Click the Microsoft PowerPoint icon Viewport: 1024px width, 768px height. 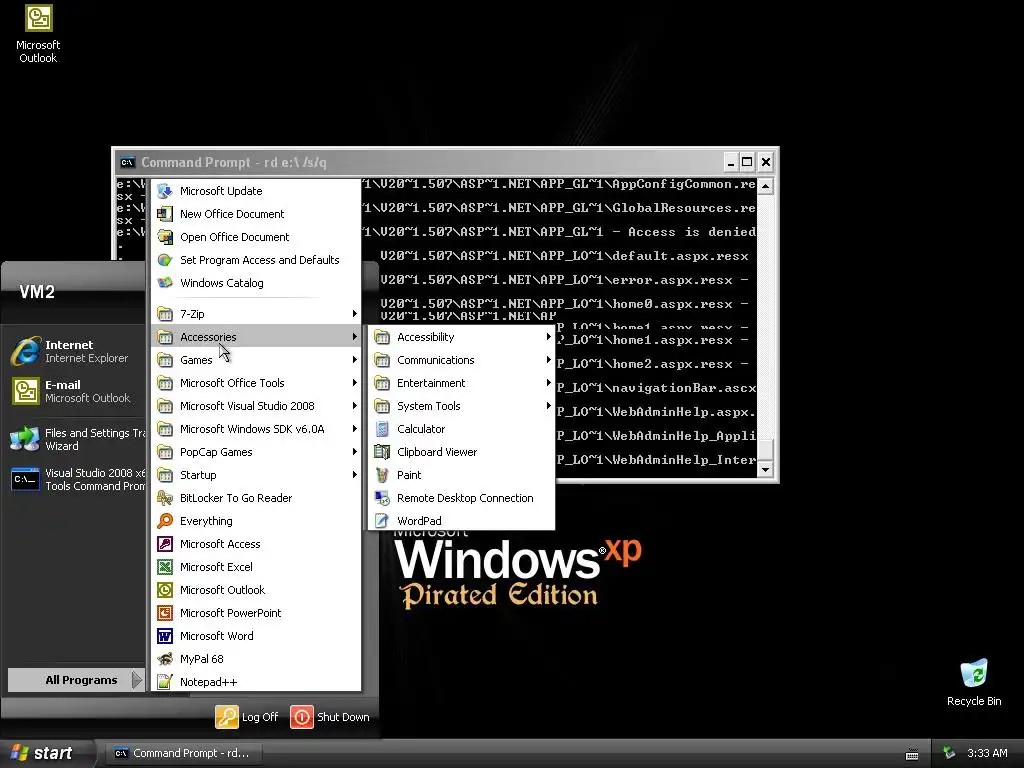pyautogui.click(x=165, y=613)
